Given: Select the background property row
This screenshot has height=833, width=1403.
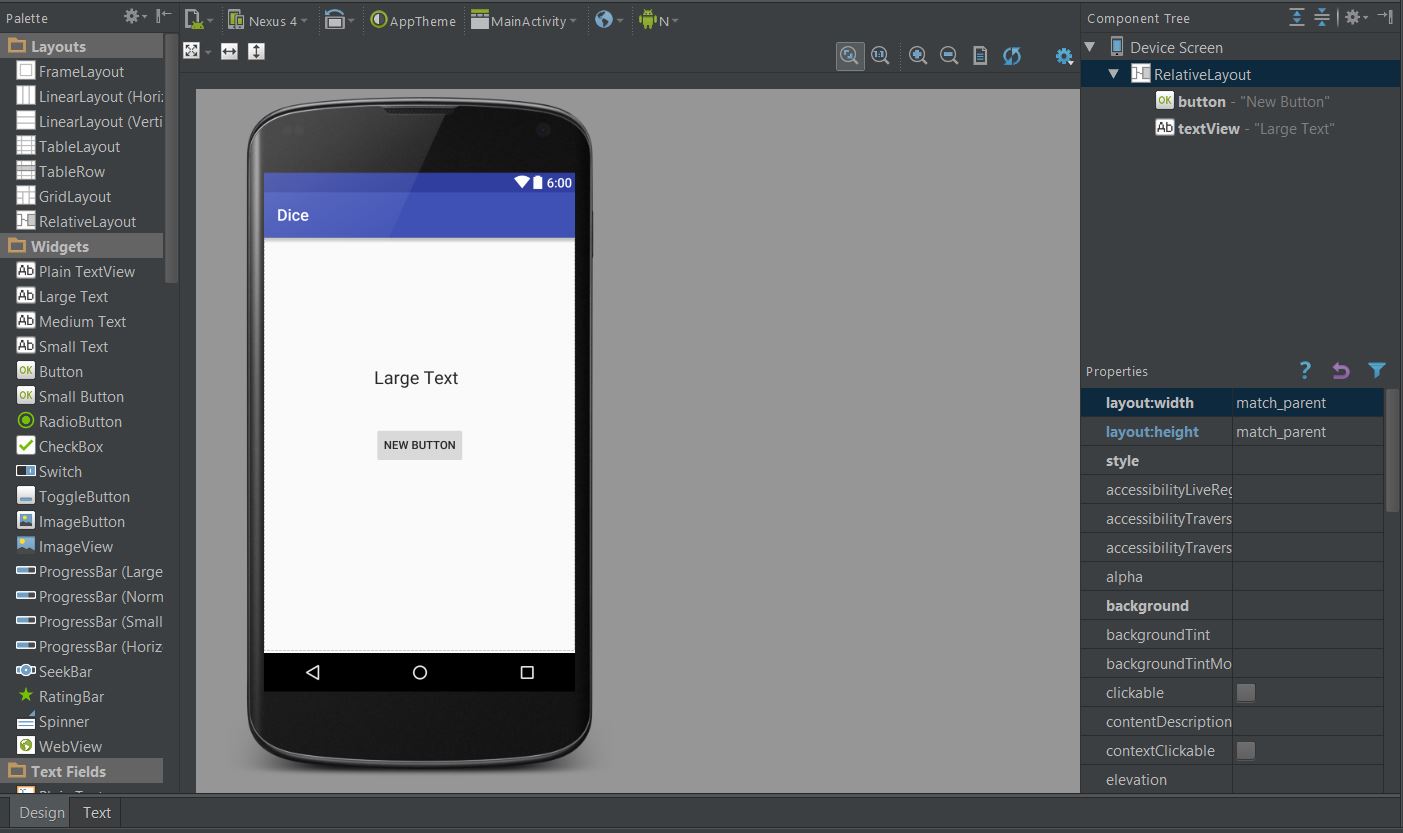Looking at the screenshot, I should pos(1232,606).
